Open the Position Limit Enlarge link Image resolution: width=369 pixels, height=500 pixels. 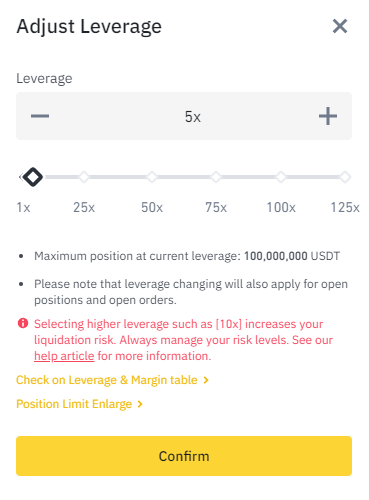79,404
